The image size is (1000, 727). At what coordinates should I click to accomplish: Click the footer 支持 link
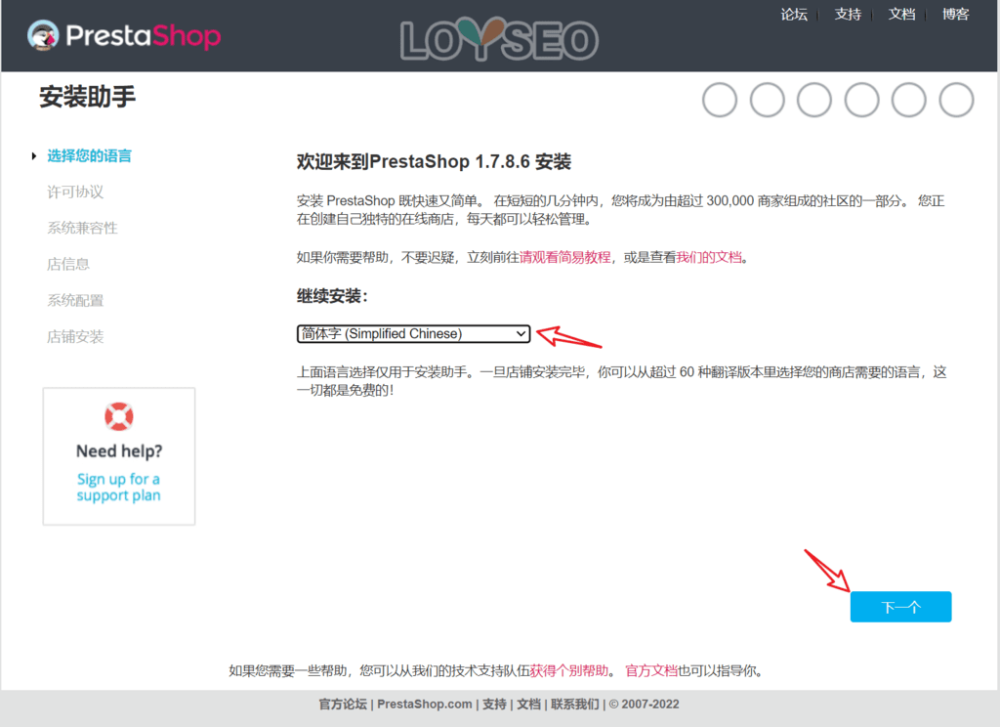click(494, 704)
